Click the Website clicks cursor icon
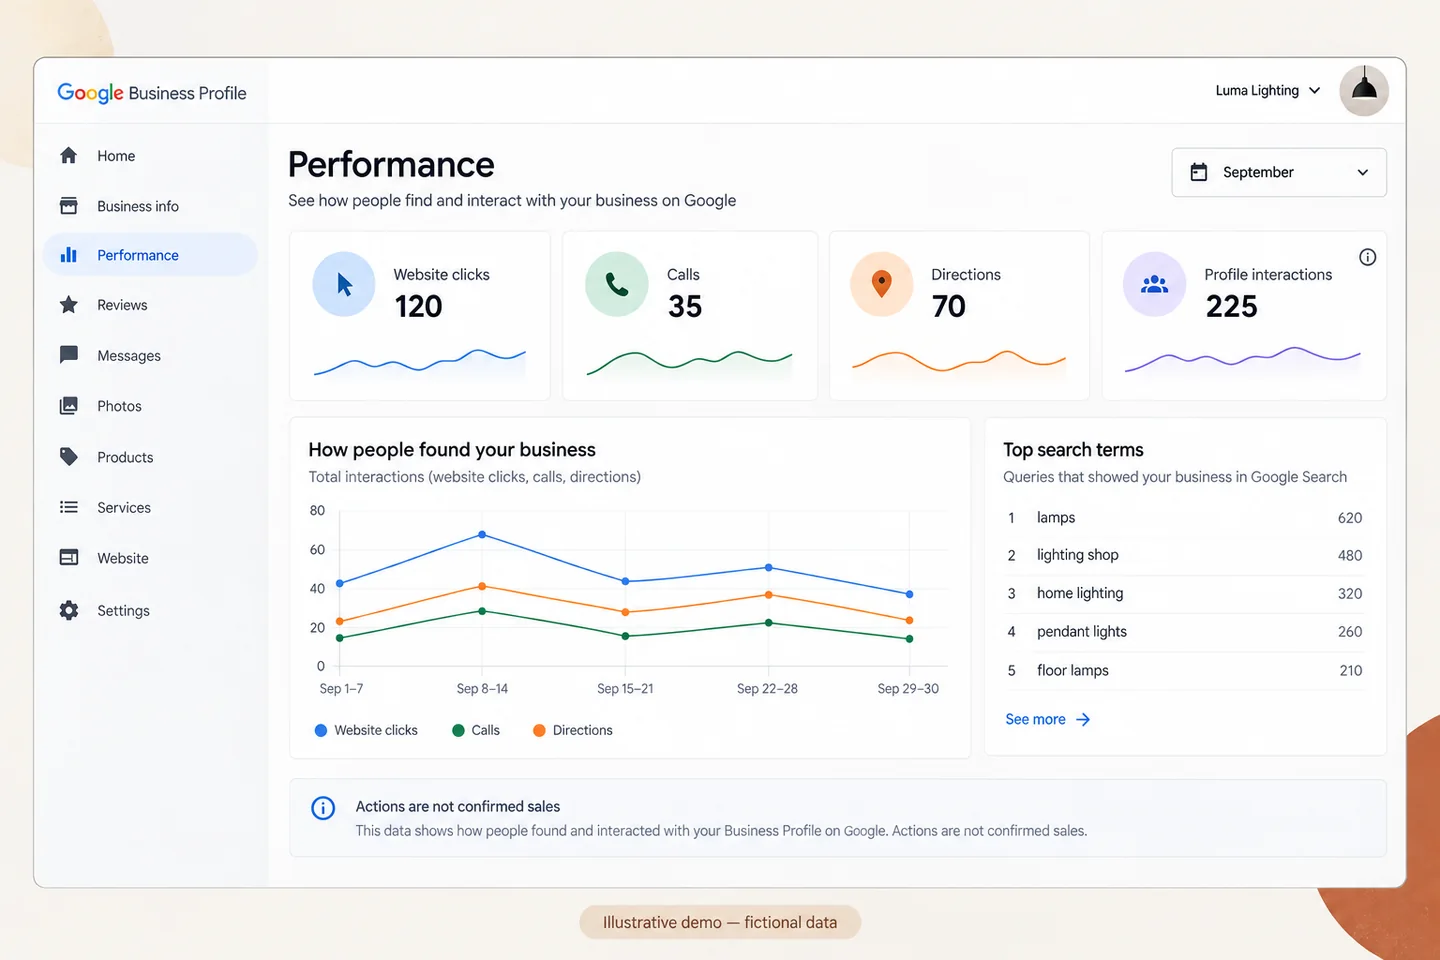This screenshot has height=960, width=1440. pos(344,284)
